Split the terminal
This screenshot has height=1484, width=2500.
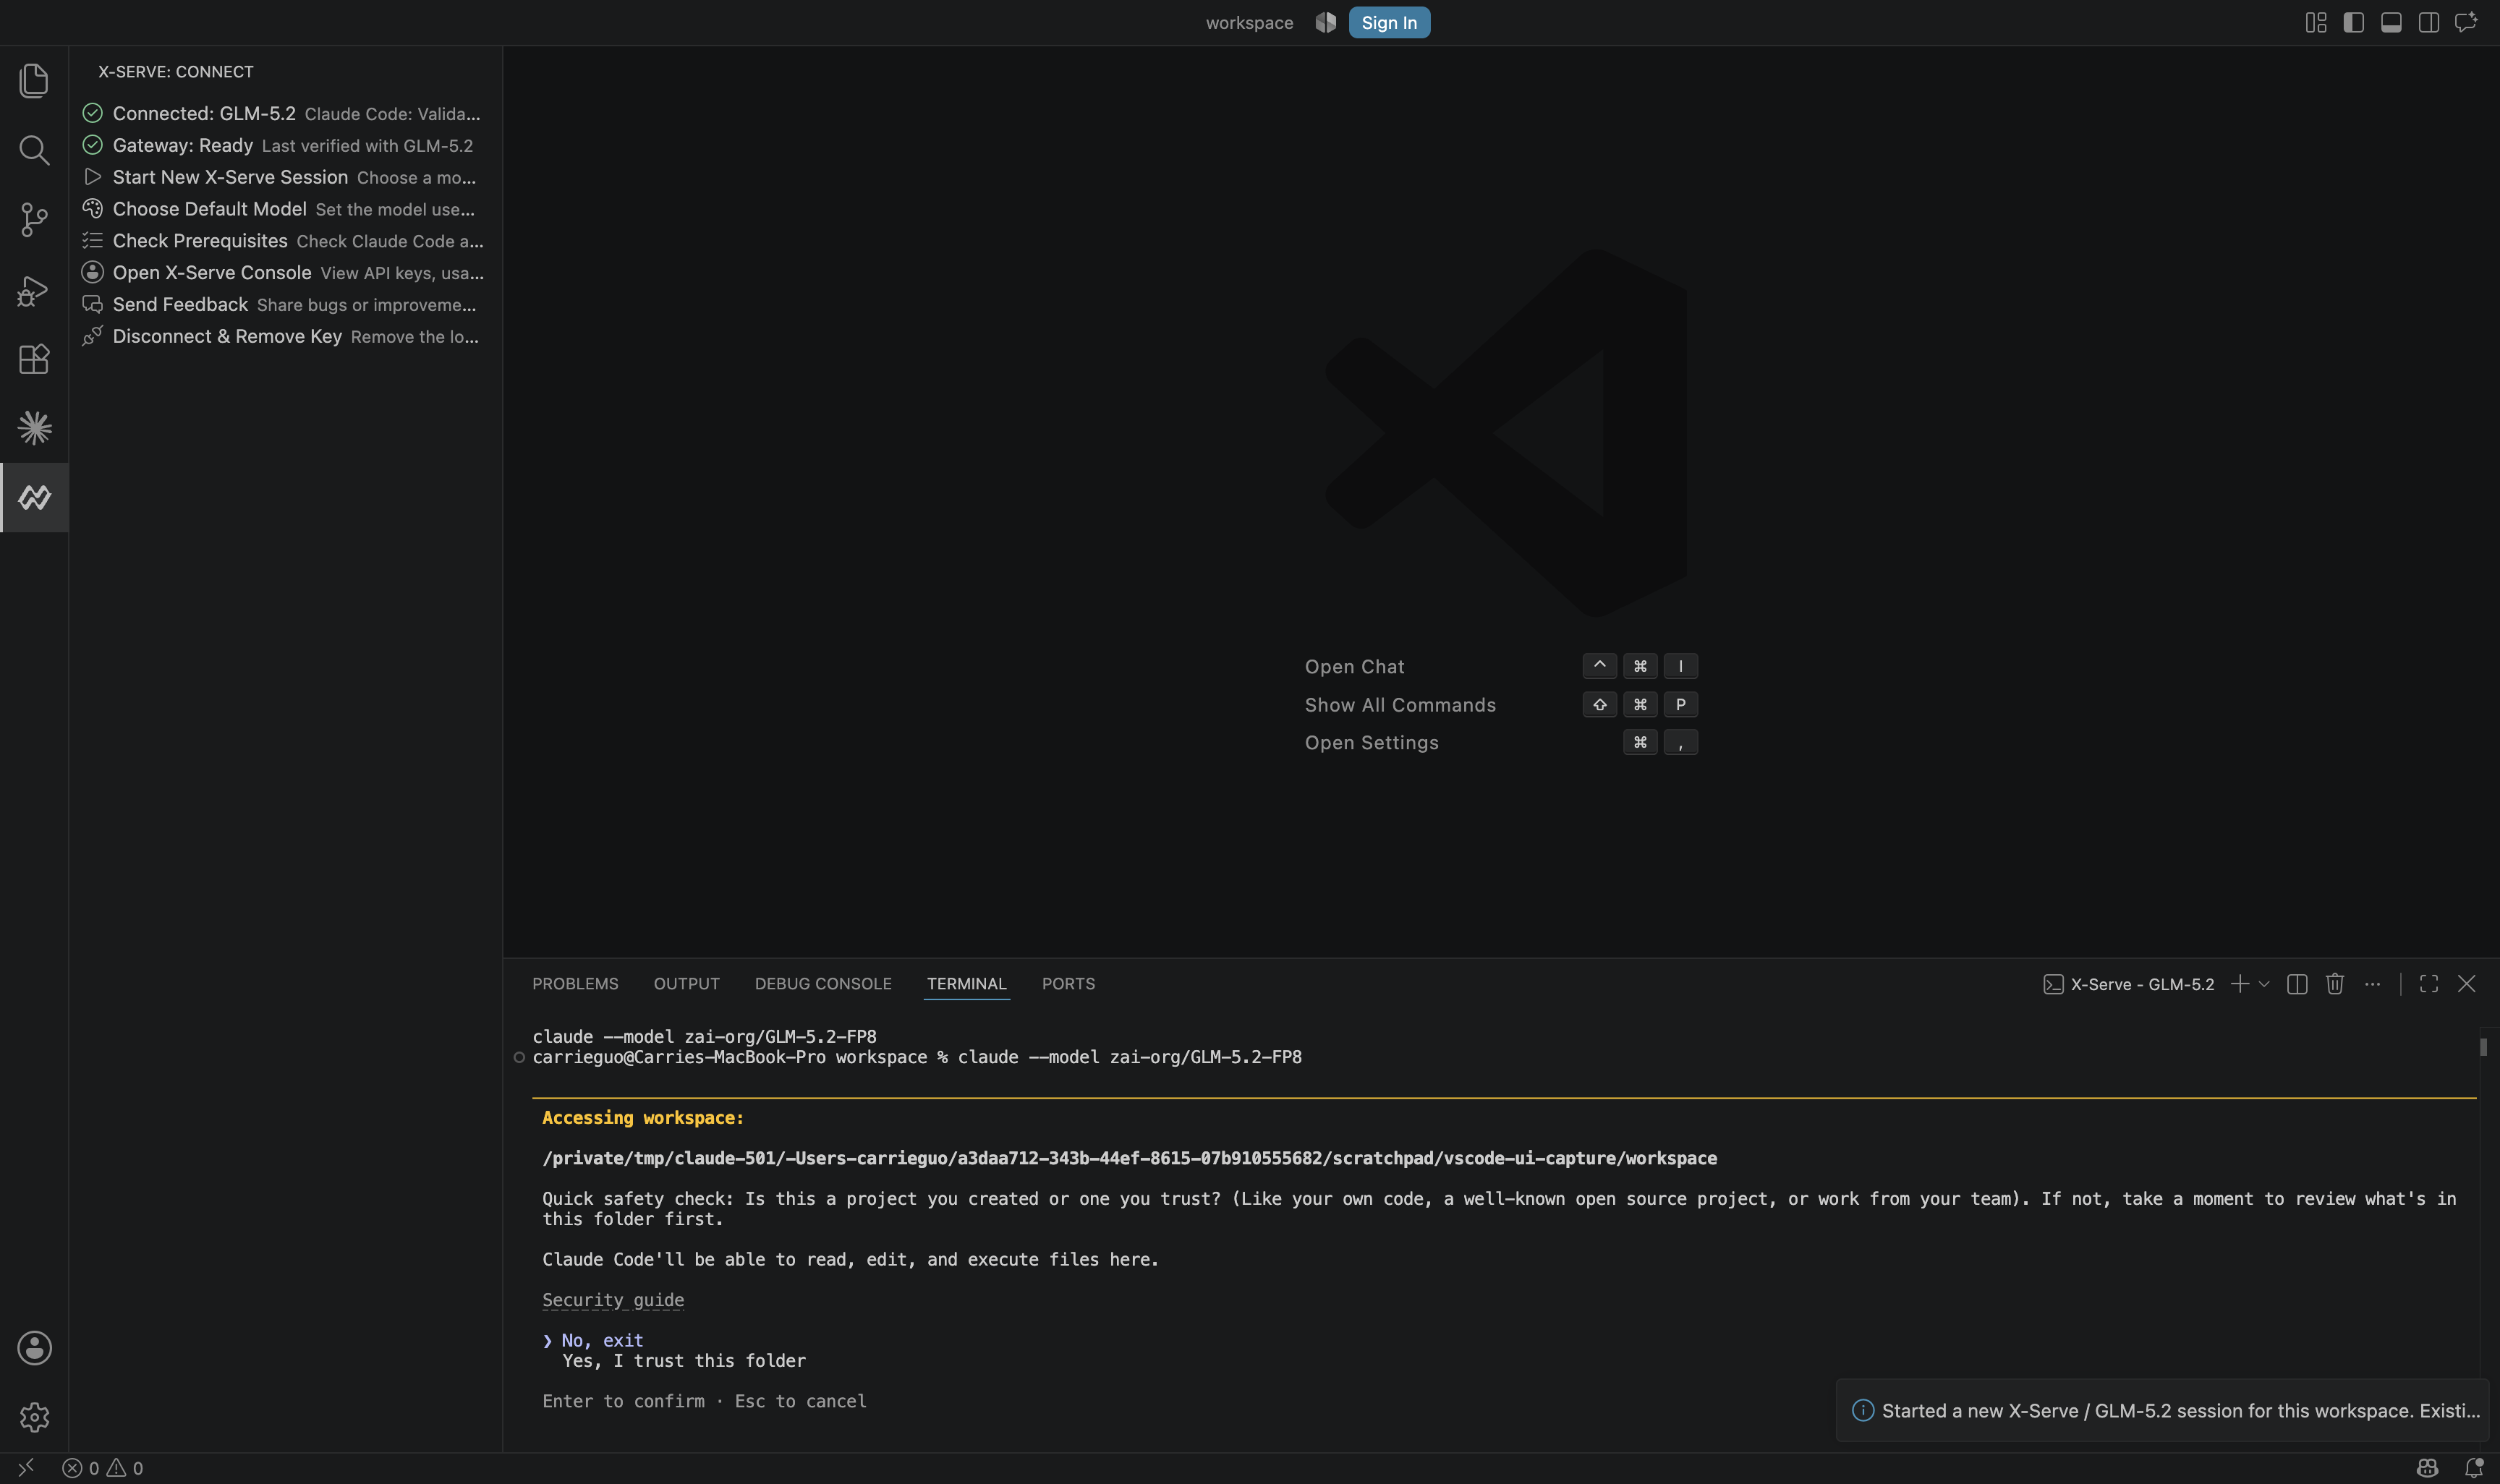pos(2297,984)
